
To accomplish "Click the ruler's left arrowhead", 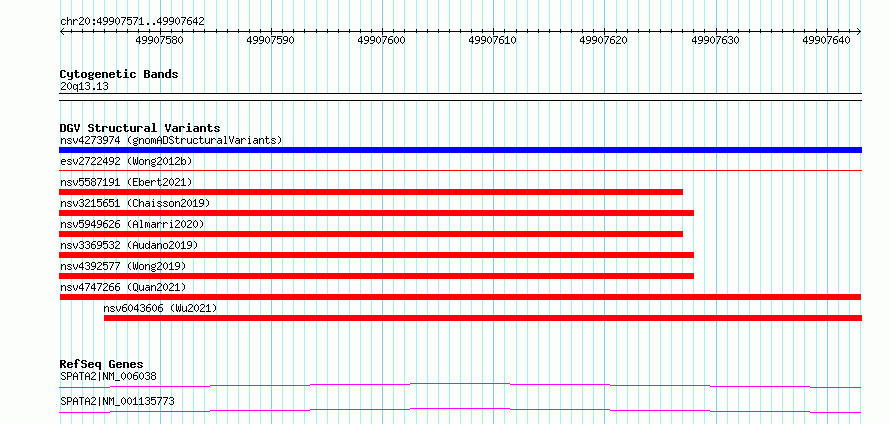I will [x=62, y=32].
